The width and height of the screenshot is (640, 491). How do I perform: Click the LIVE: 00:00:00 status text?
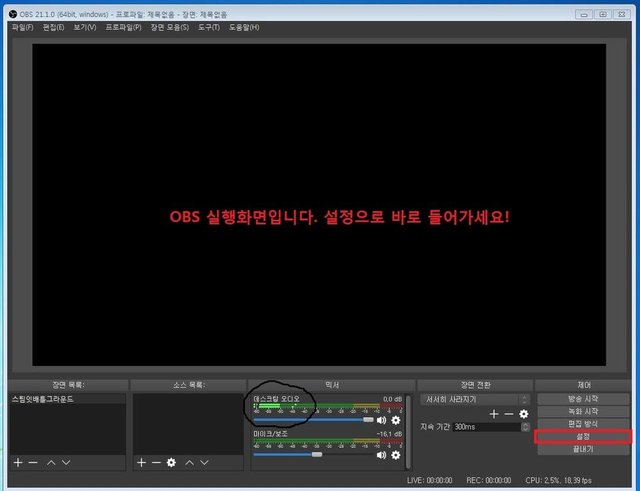click(x=429, y=480)
